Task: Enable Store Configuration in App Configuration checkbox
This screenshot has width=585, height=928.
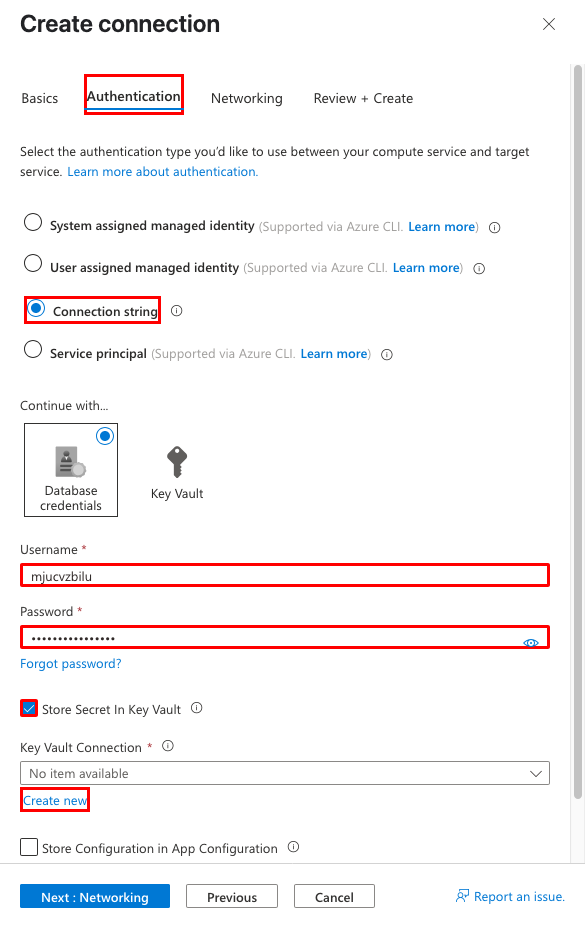Action: pos(29,847)
